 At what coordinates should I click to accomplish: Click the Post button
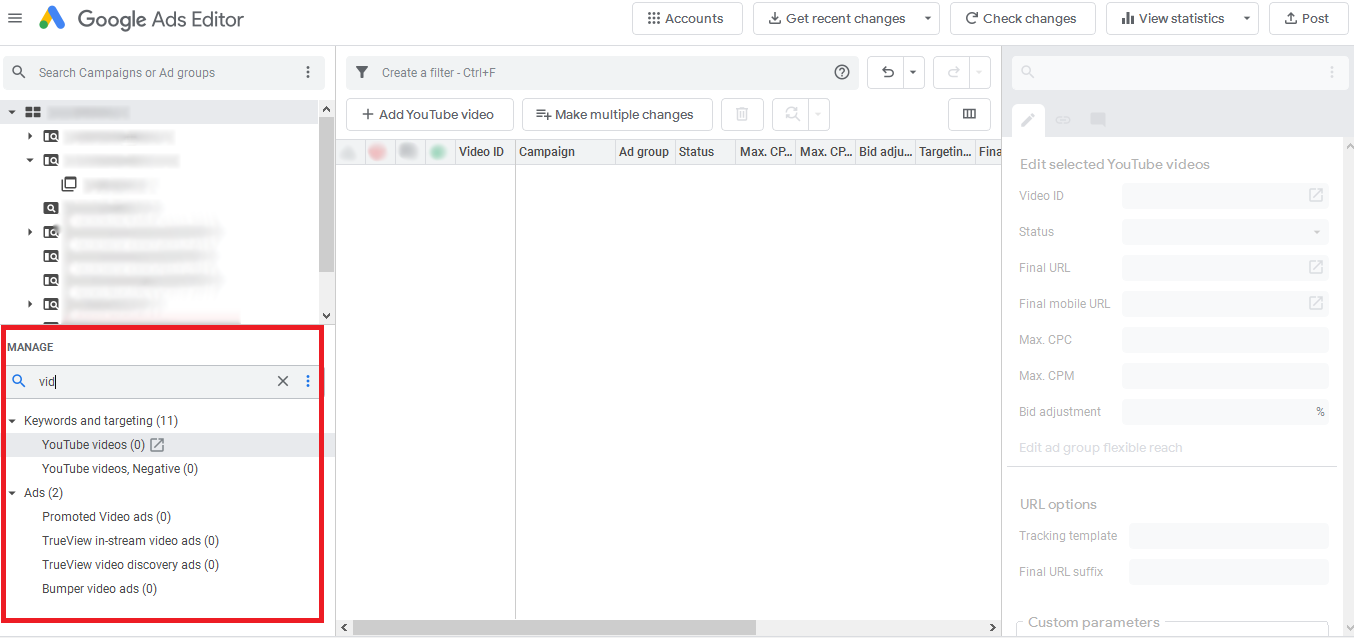click(x=1308, y=18)
